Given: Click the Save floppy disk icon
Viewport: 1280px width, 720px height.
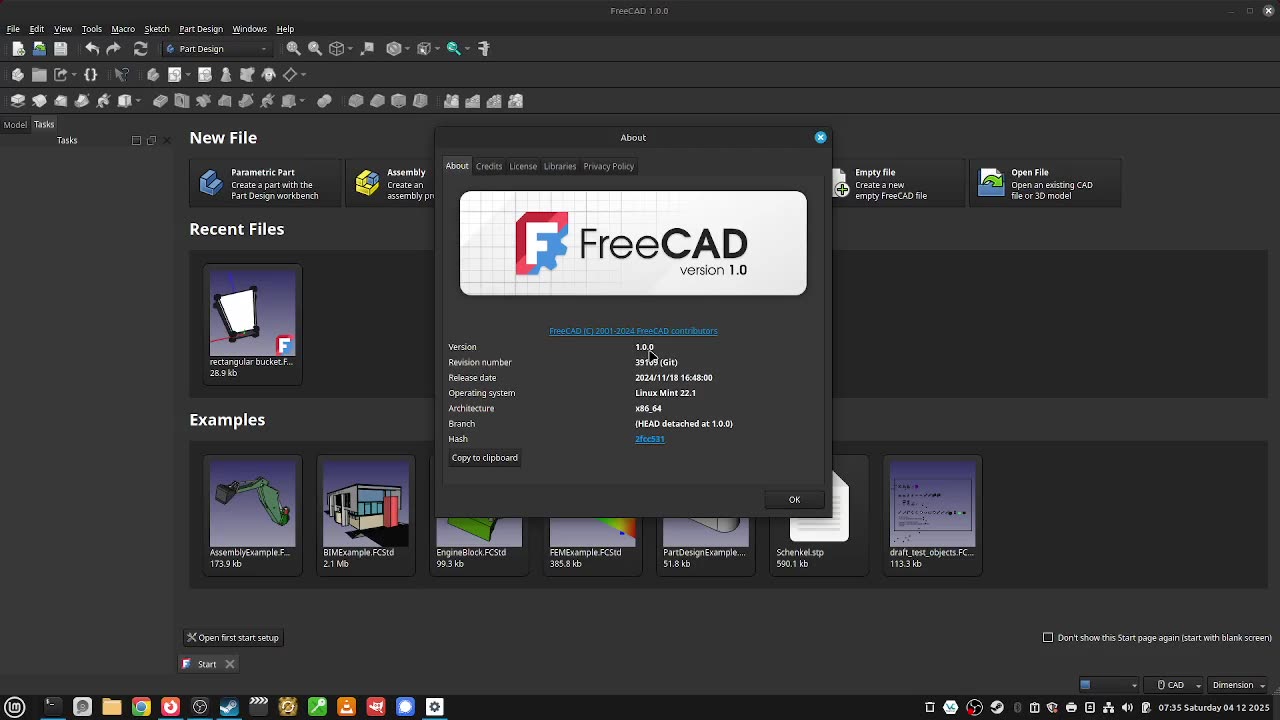Looking at the screenshot, I should coord(61,49).
